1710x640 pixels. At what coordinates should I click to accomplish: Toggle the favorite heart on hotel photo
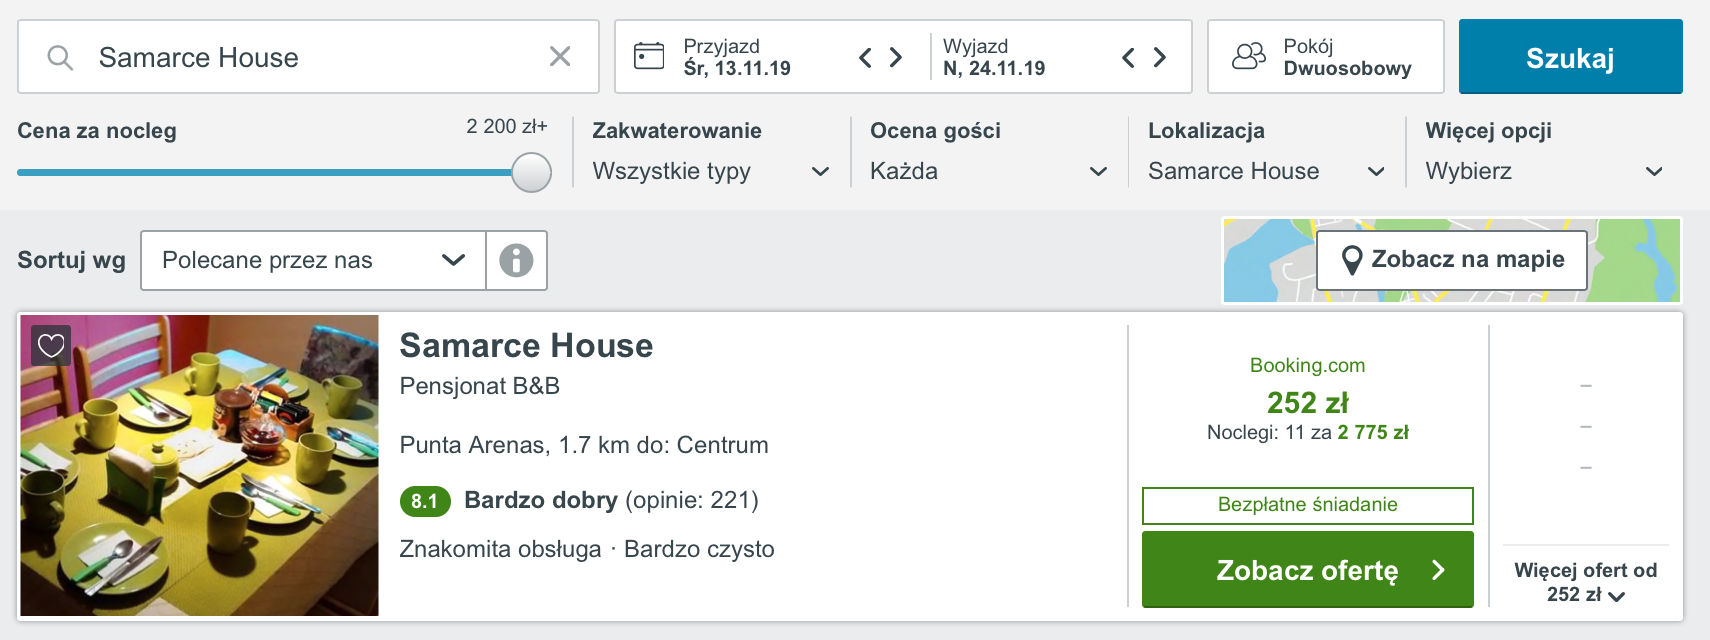click(51, 346)
